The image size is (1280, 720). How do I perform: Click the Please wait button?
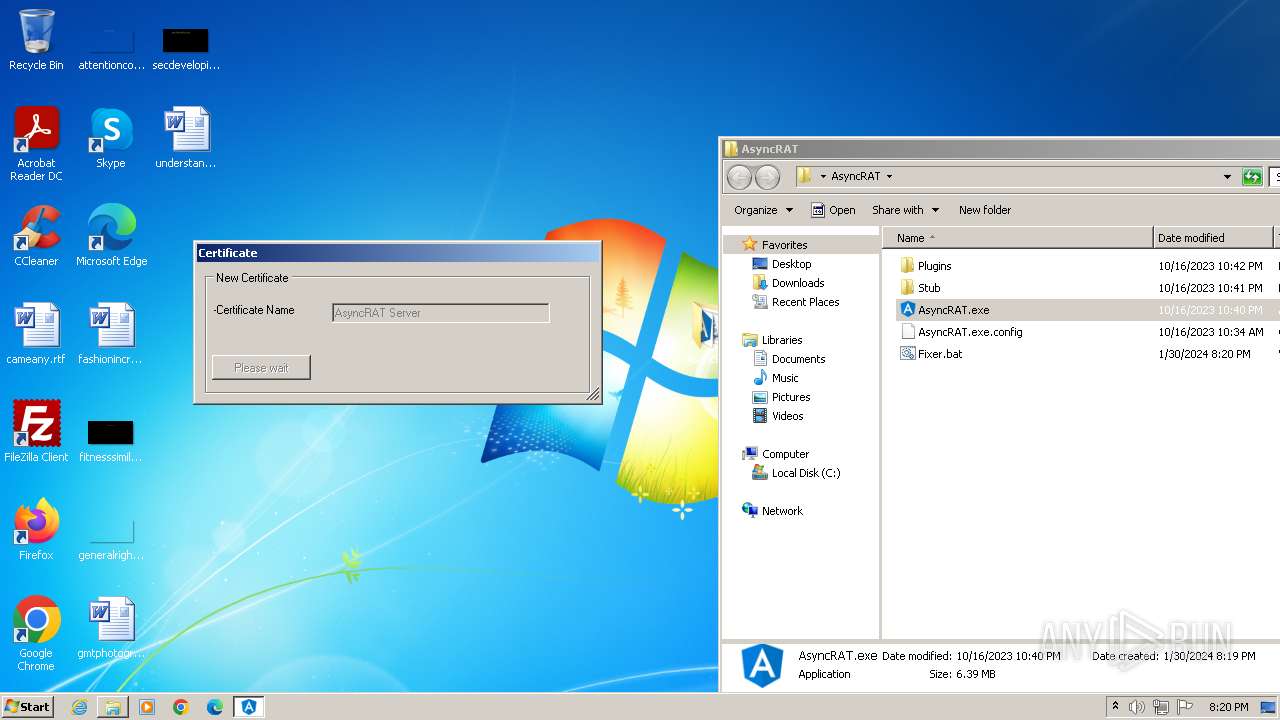(261, 368)
